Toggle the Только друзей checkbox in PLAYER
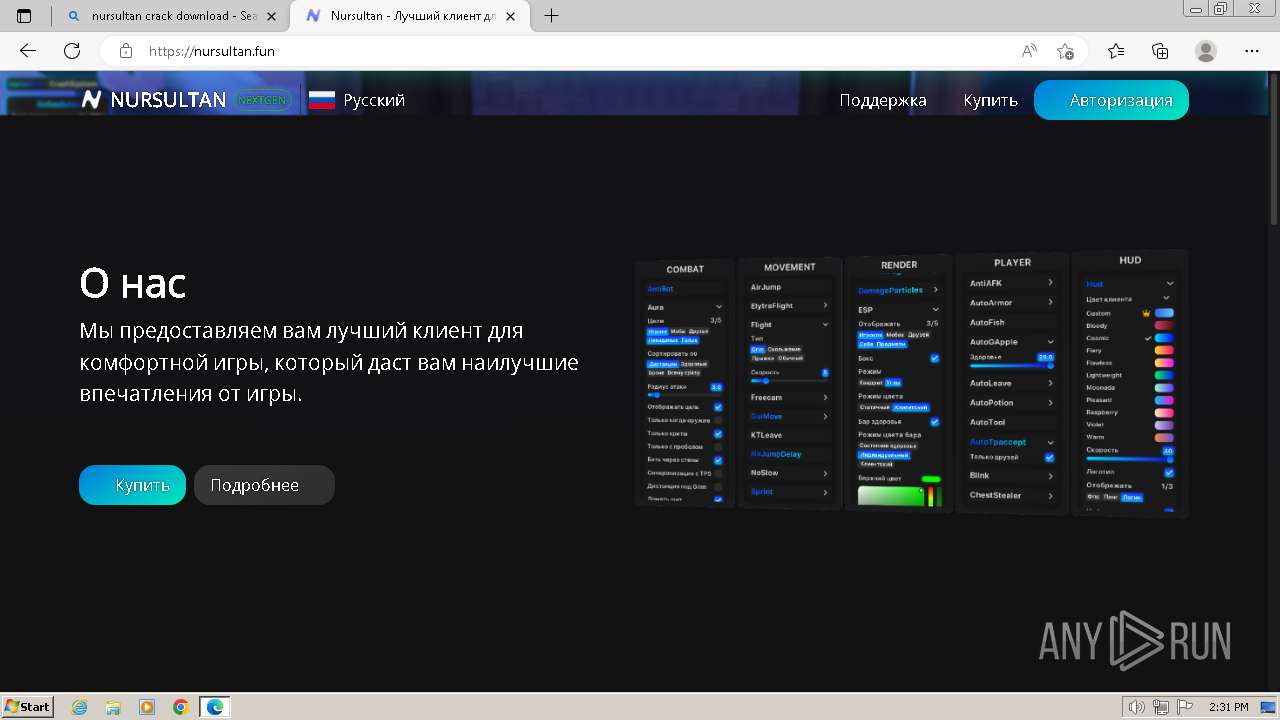Viewport: 1280px width, 720px height. (x=1049, y=457)
